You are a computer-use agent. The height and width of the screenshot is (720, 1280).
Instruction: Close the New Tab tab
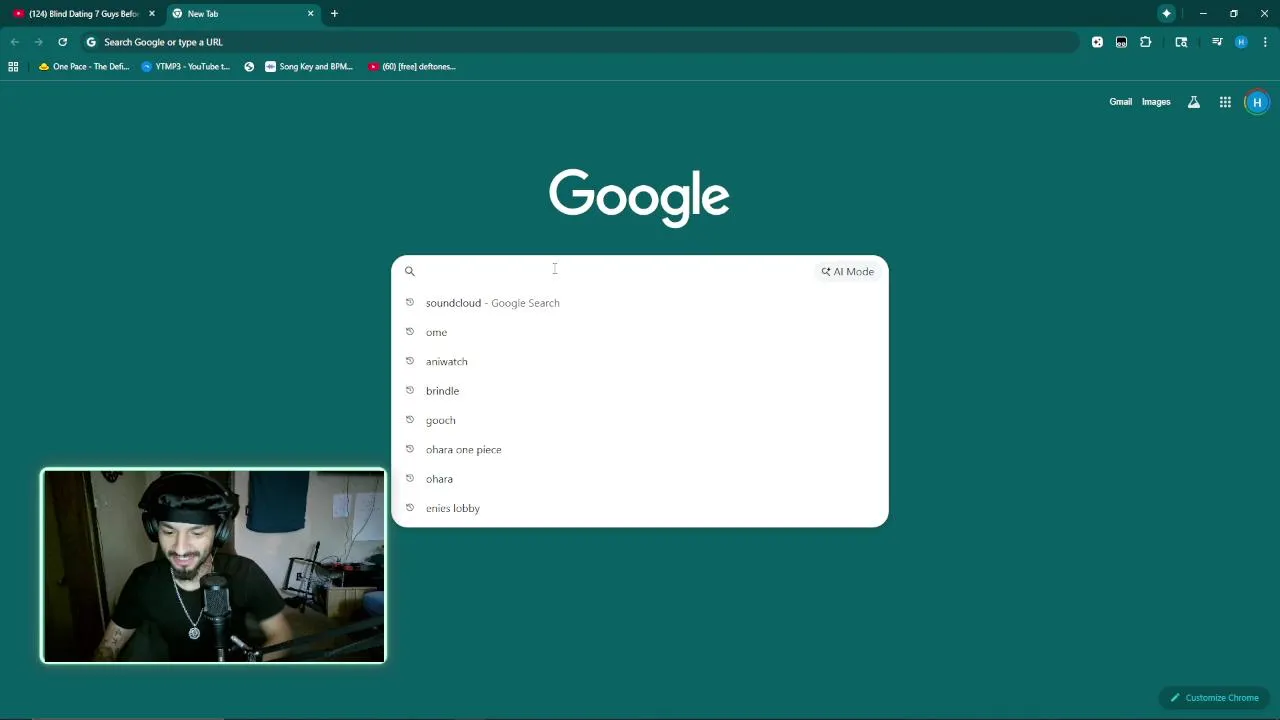click(x=310, y=14)
